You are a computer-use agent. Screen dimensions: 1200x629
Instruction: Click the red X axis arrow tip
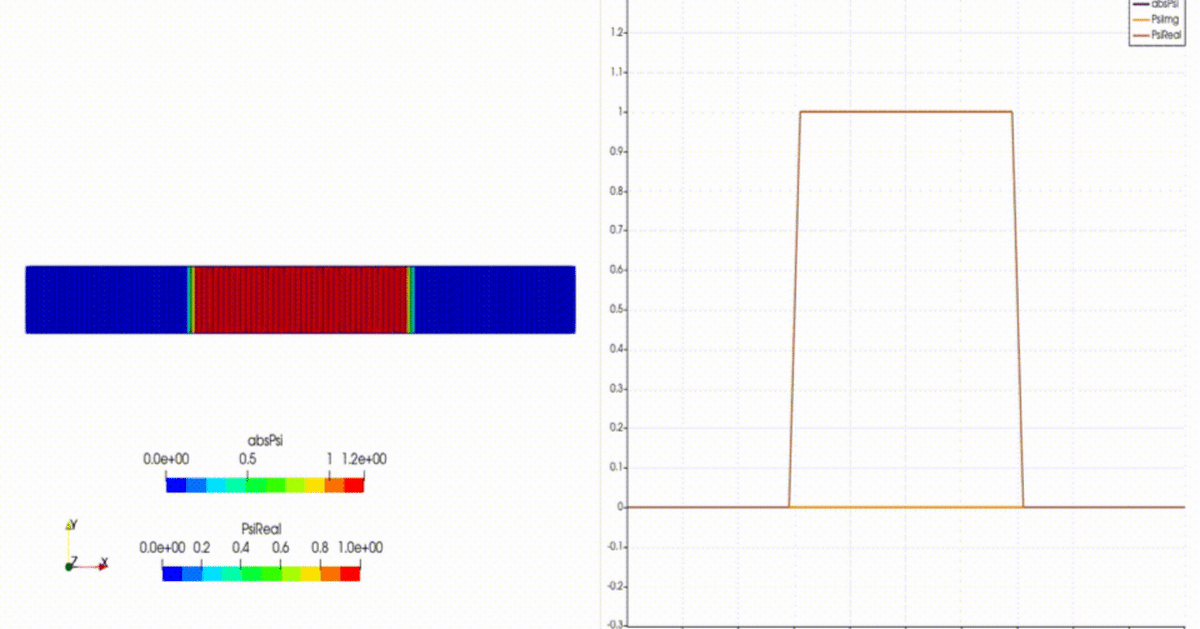coord(104,565)
